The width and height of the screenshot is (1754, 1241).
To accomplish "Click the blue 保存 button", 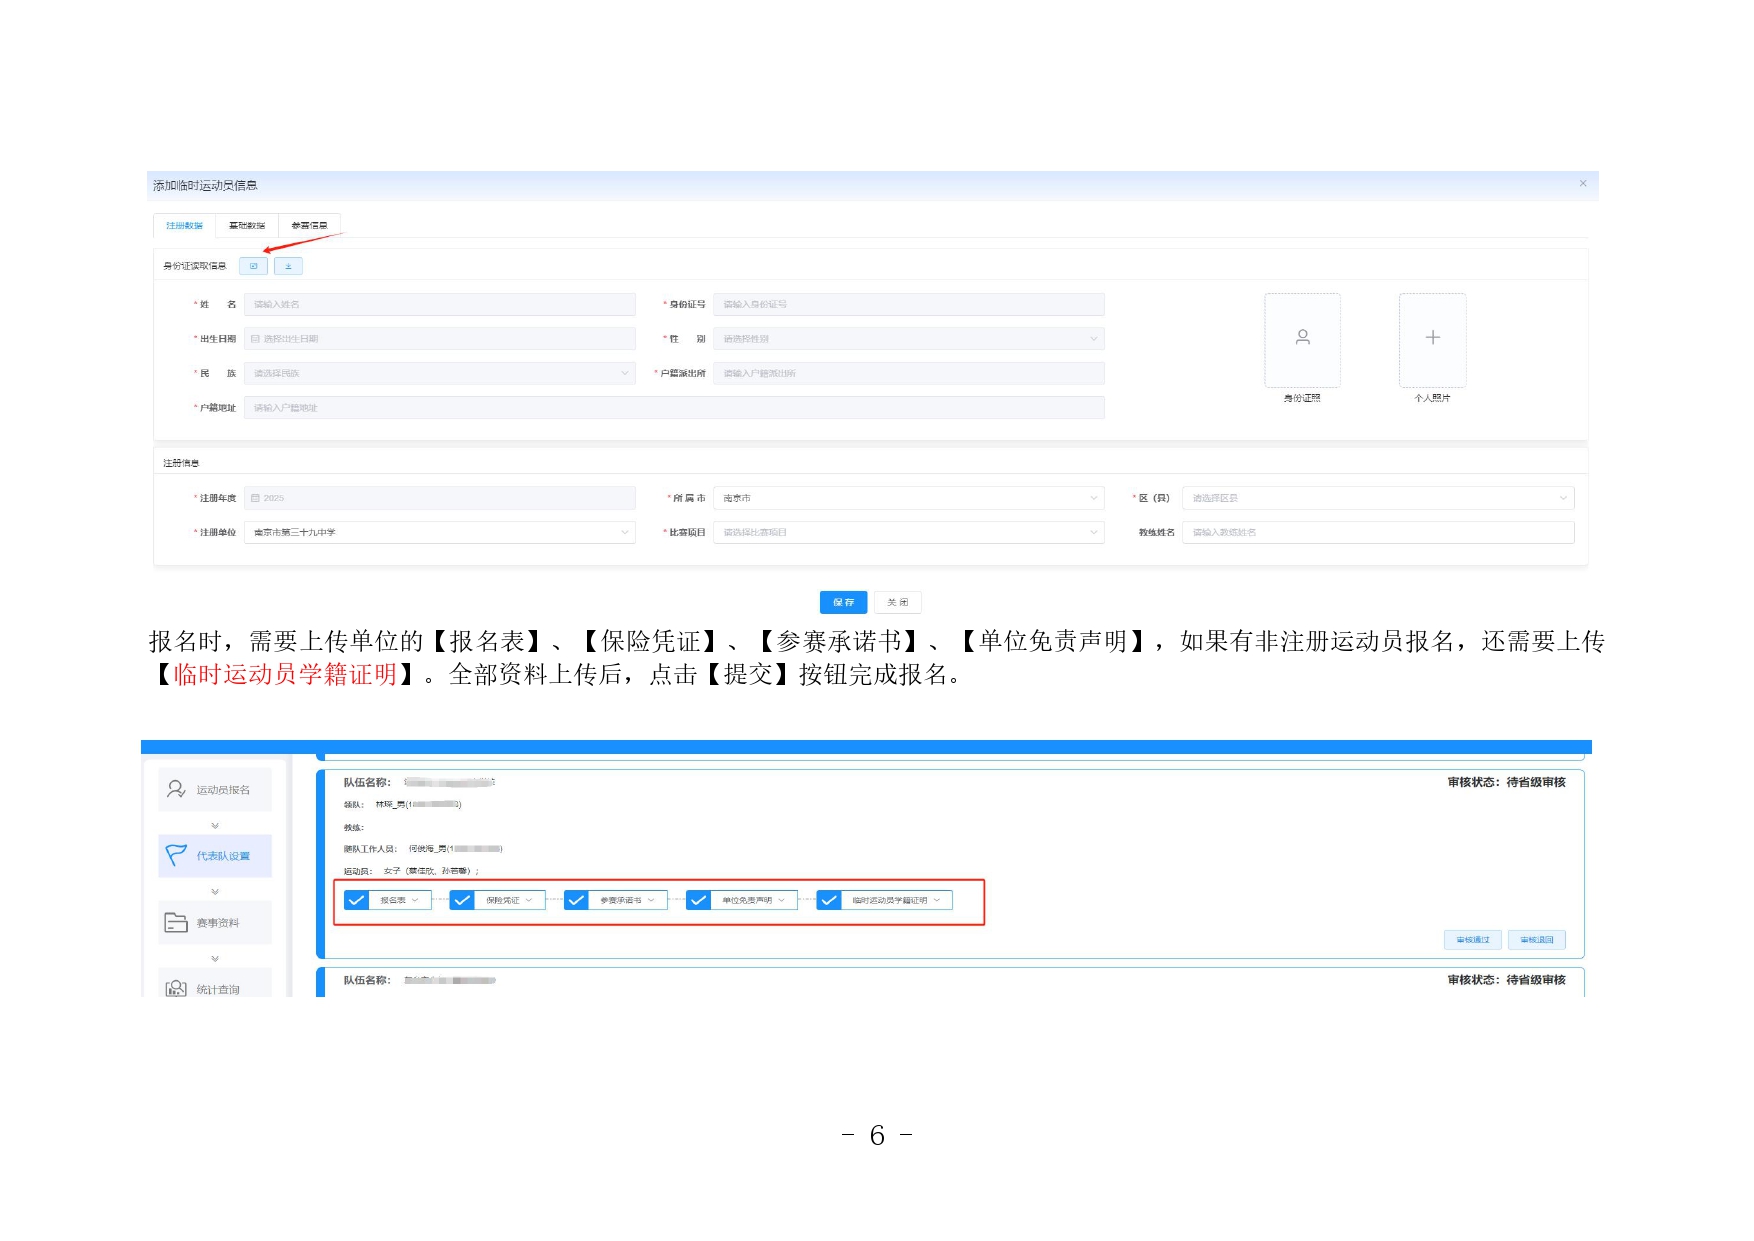I will (843, 602).
